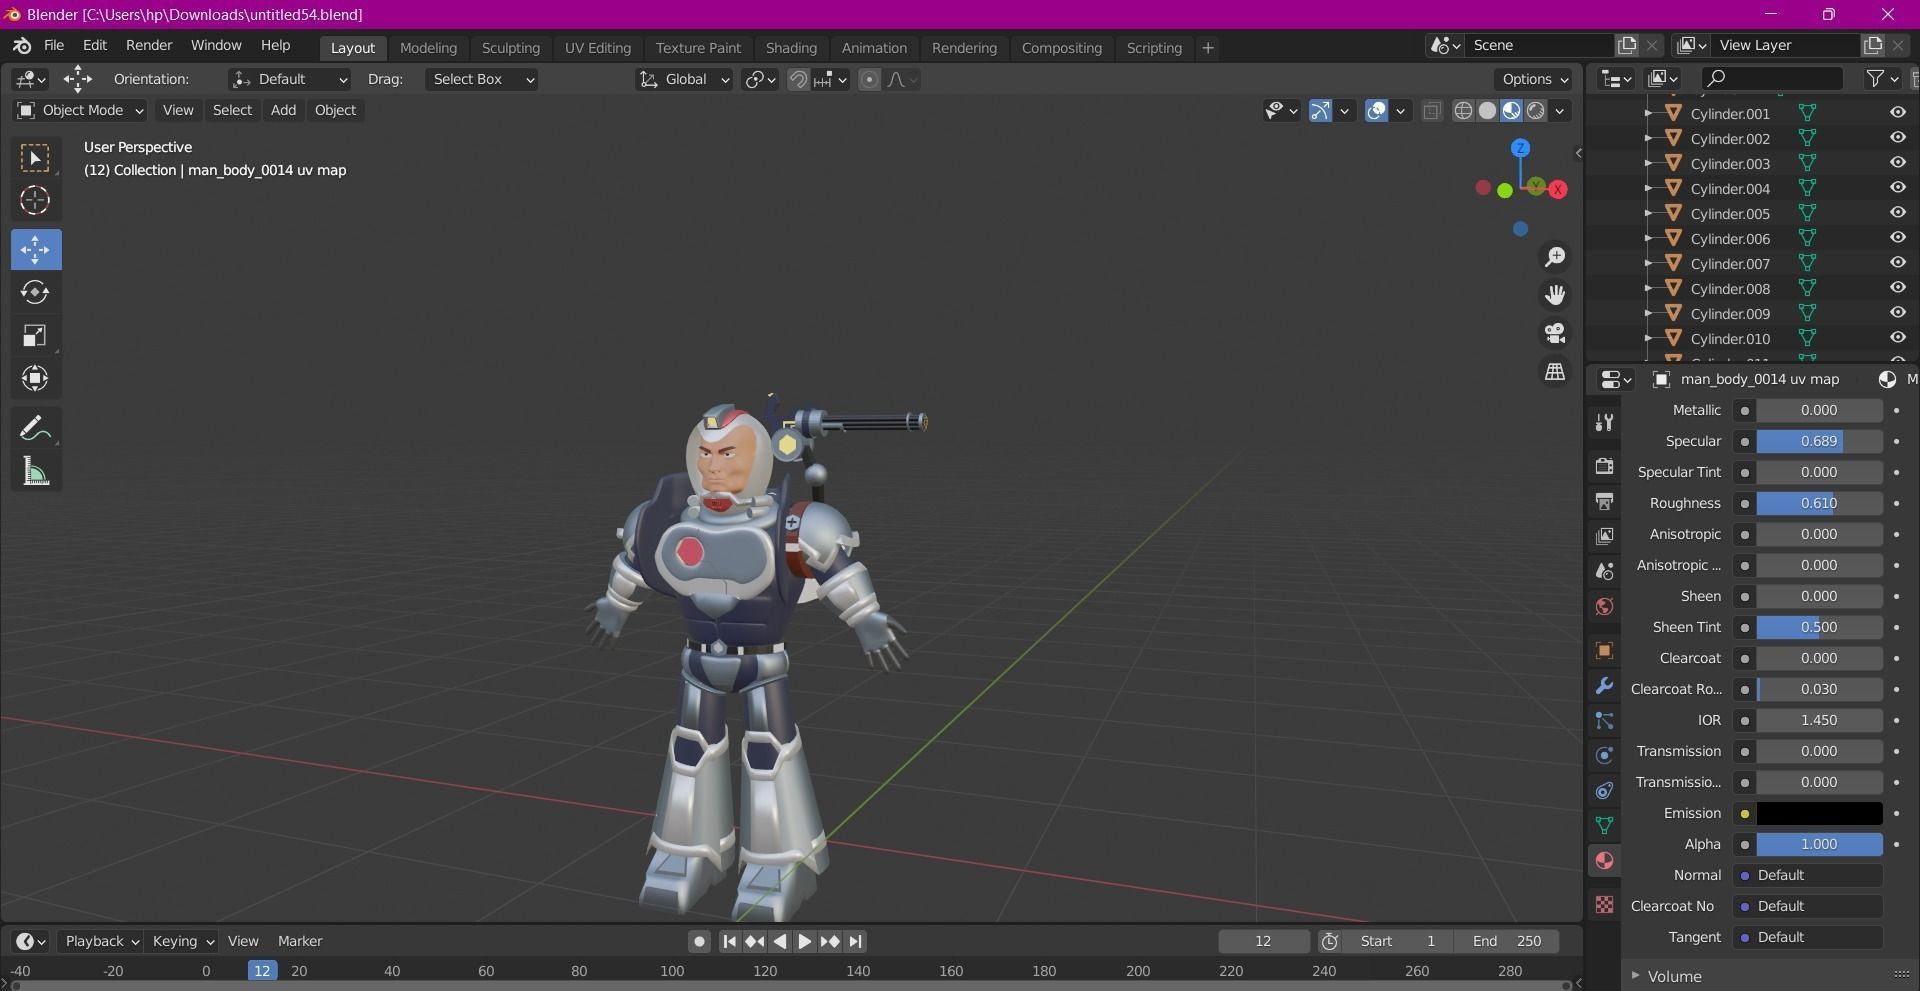Screen dimensions: 1920x991
Task: Expand Cylinder.006 in the outliner
Action: pyautogui.click(x=1648, y=238)
